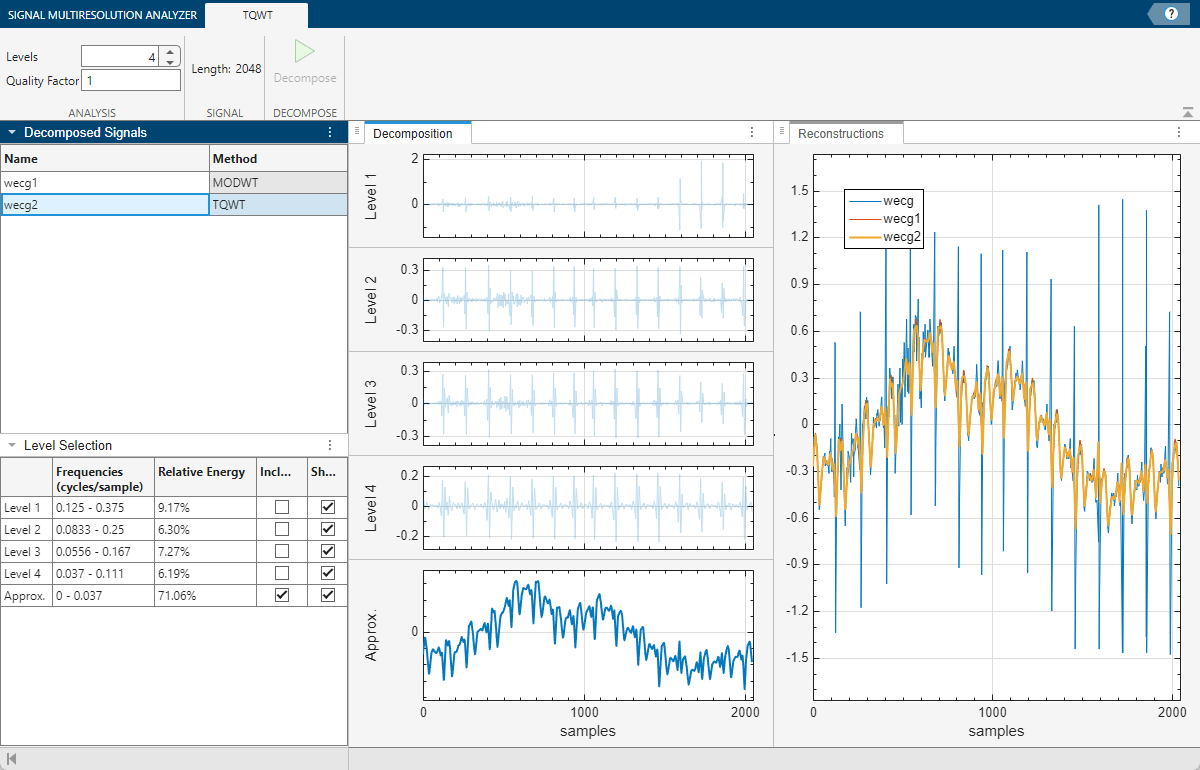Collapse the Decomposed Signals section

click(x=10, y=132)
